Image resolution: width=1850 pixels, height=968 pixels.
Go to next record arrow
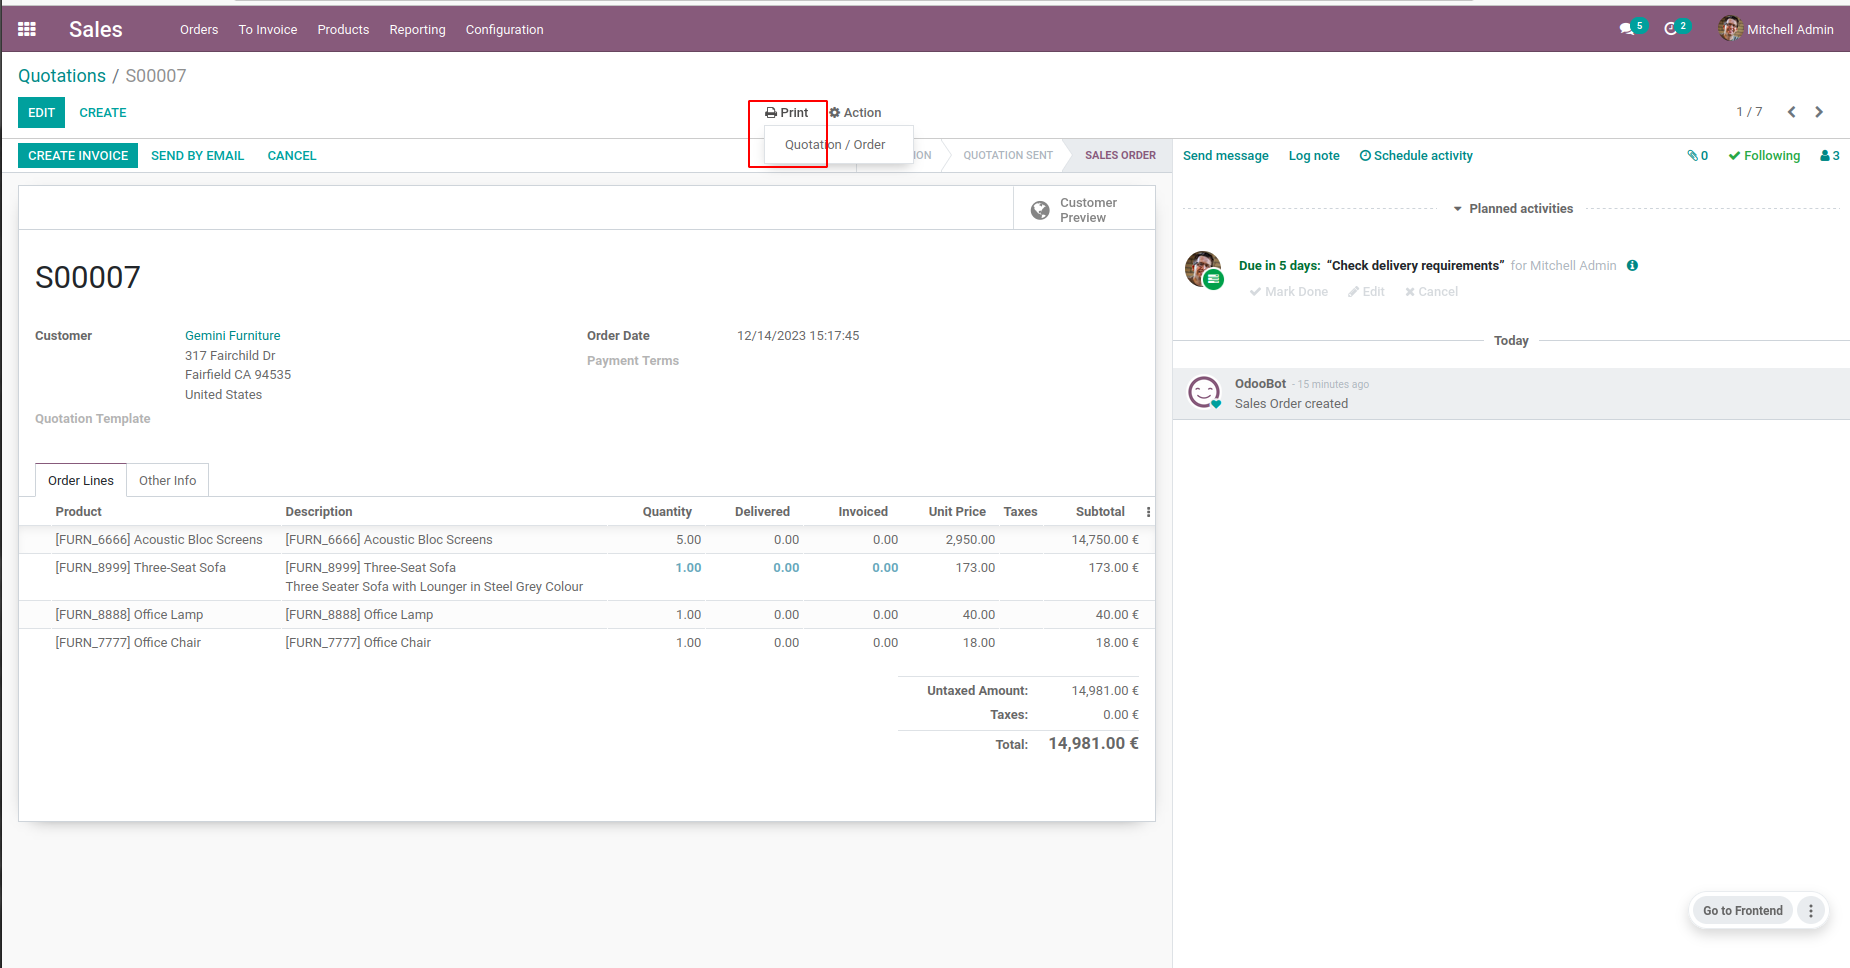coord(1819,112)
